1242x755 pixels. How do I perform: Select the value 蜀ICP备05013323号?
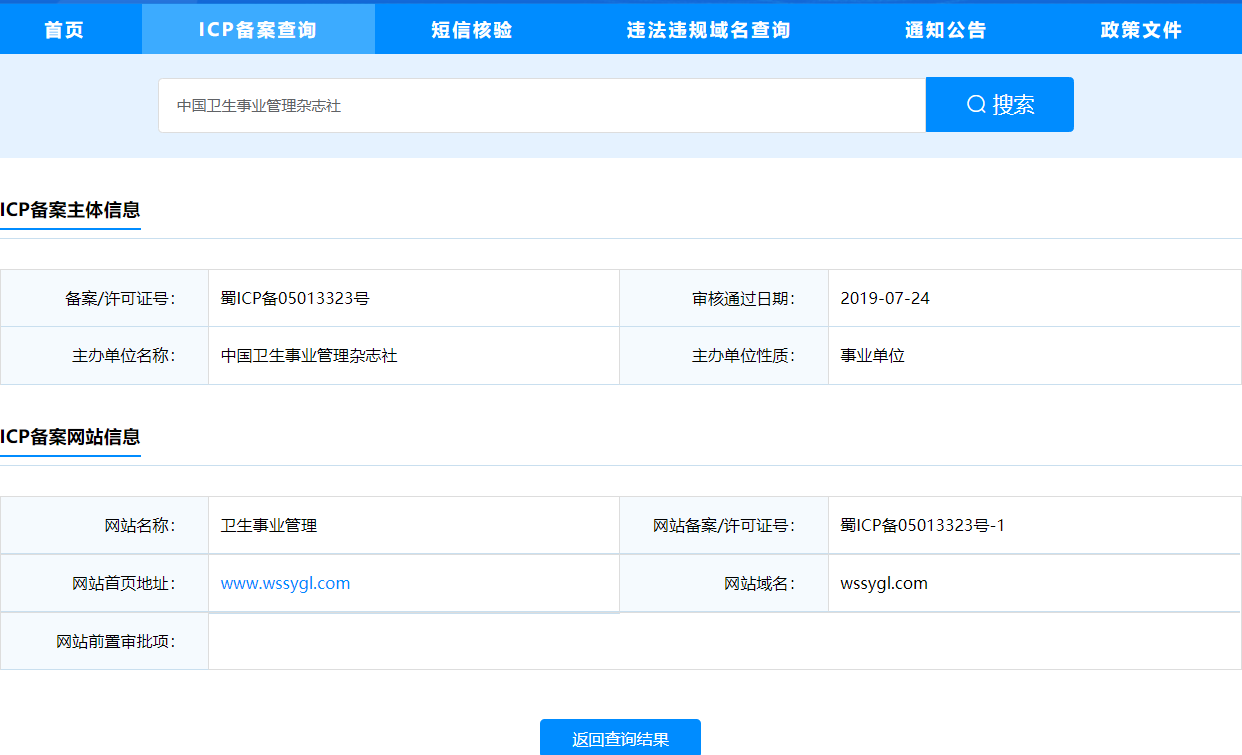tap(295, 298)
